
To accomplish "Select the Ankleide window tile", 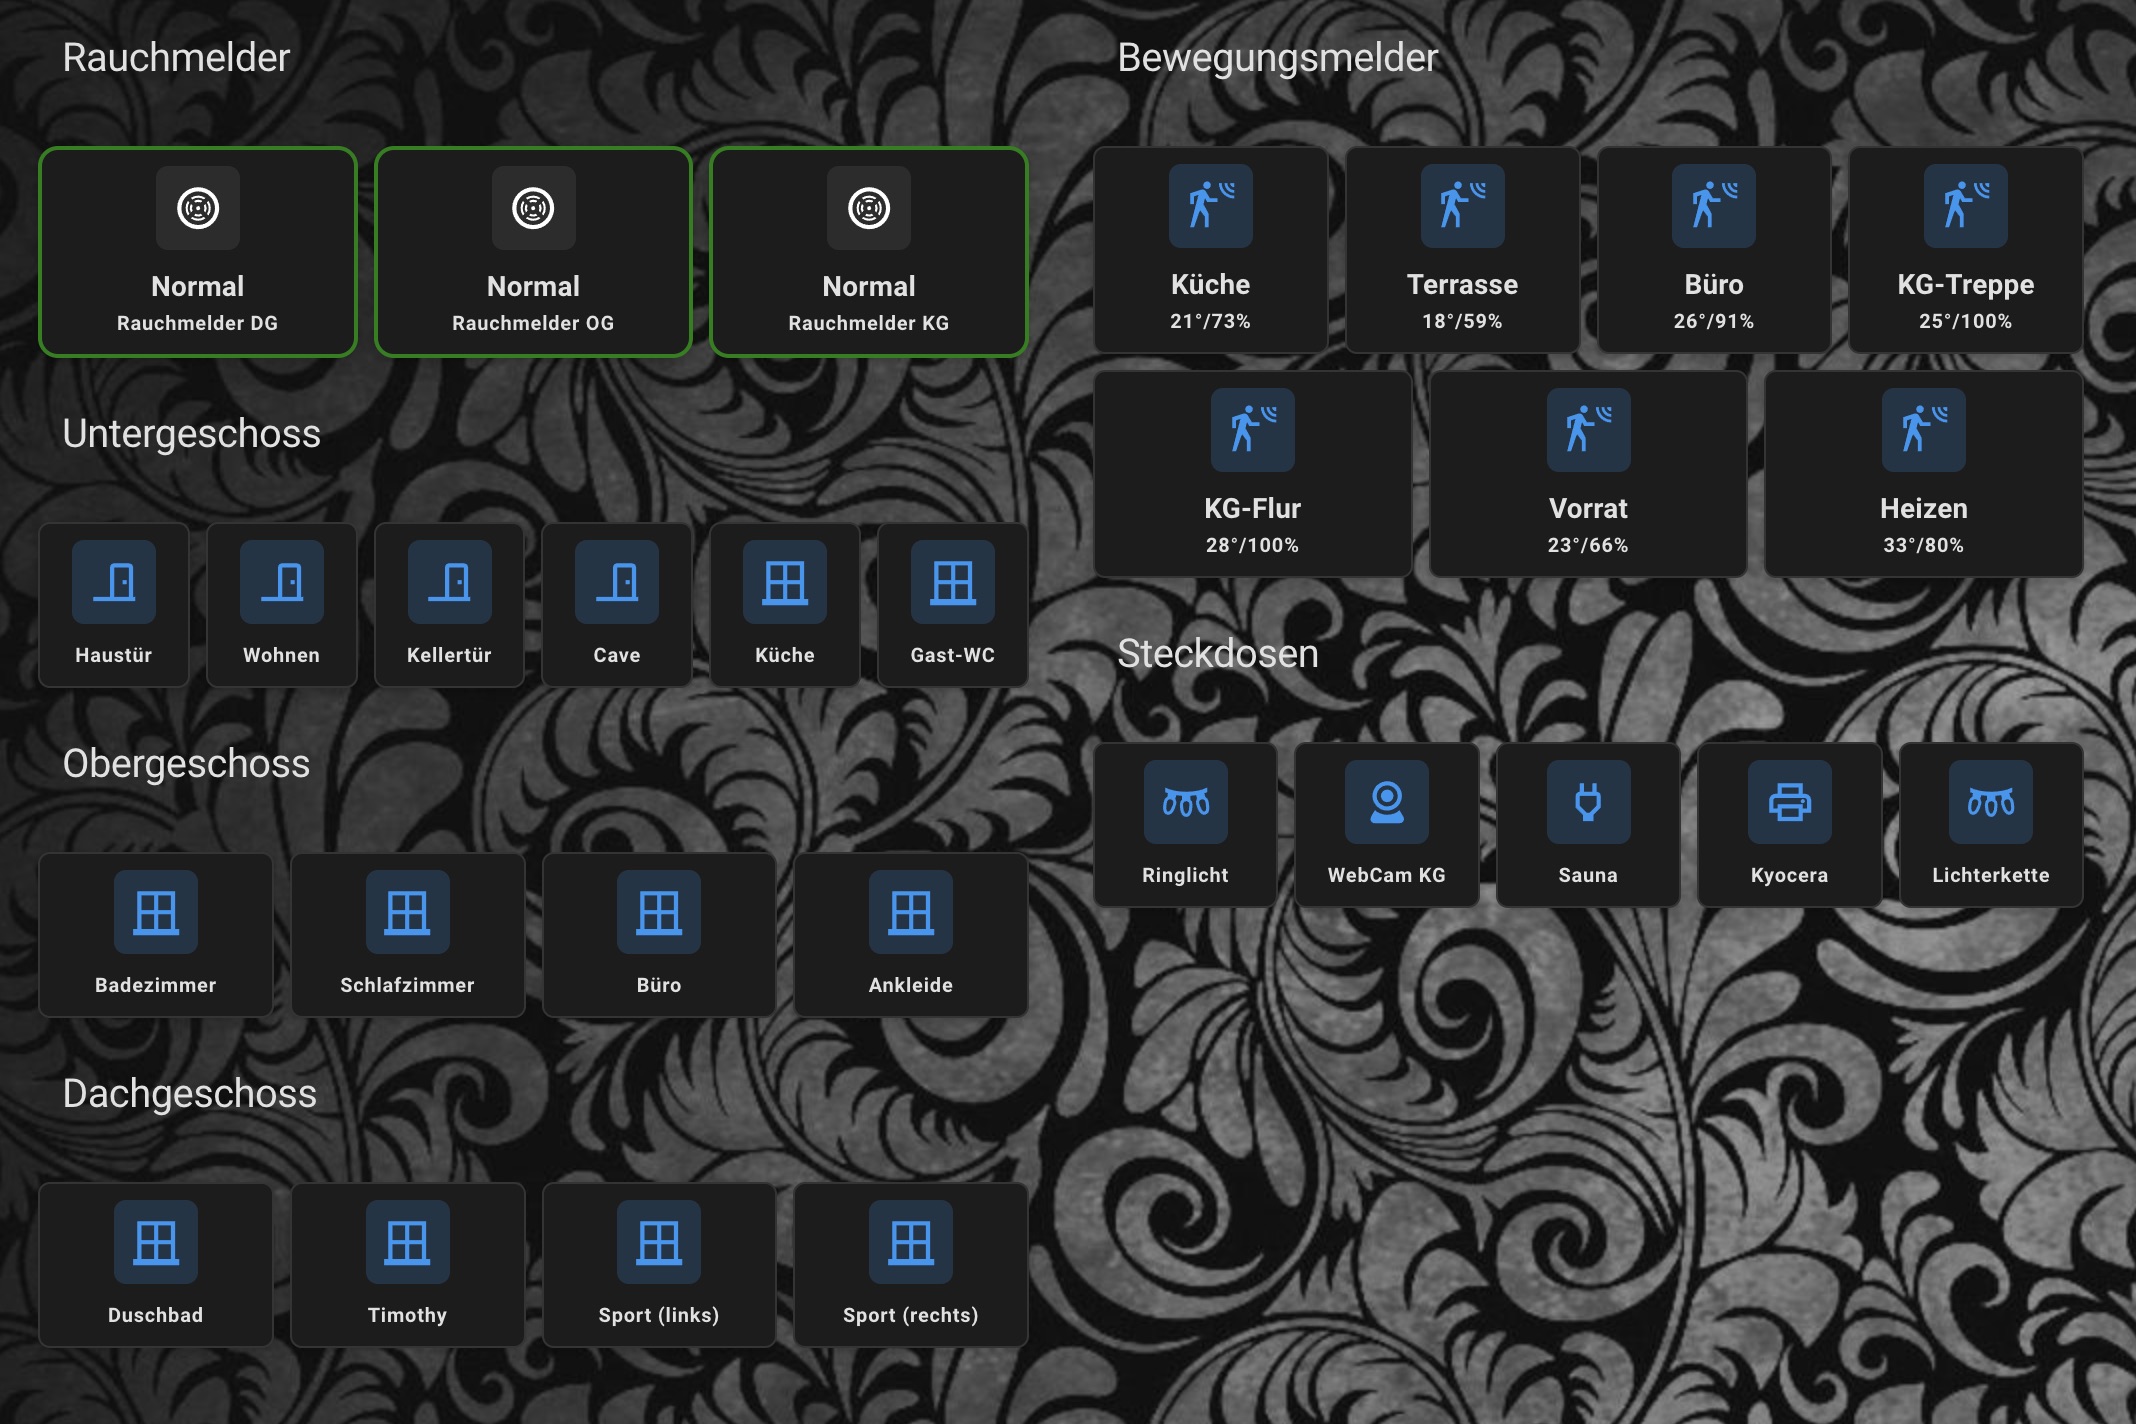I will pyautogui.click(x=910, y=934).
